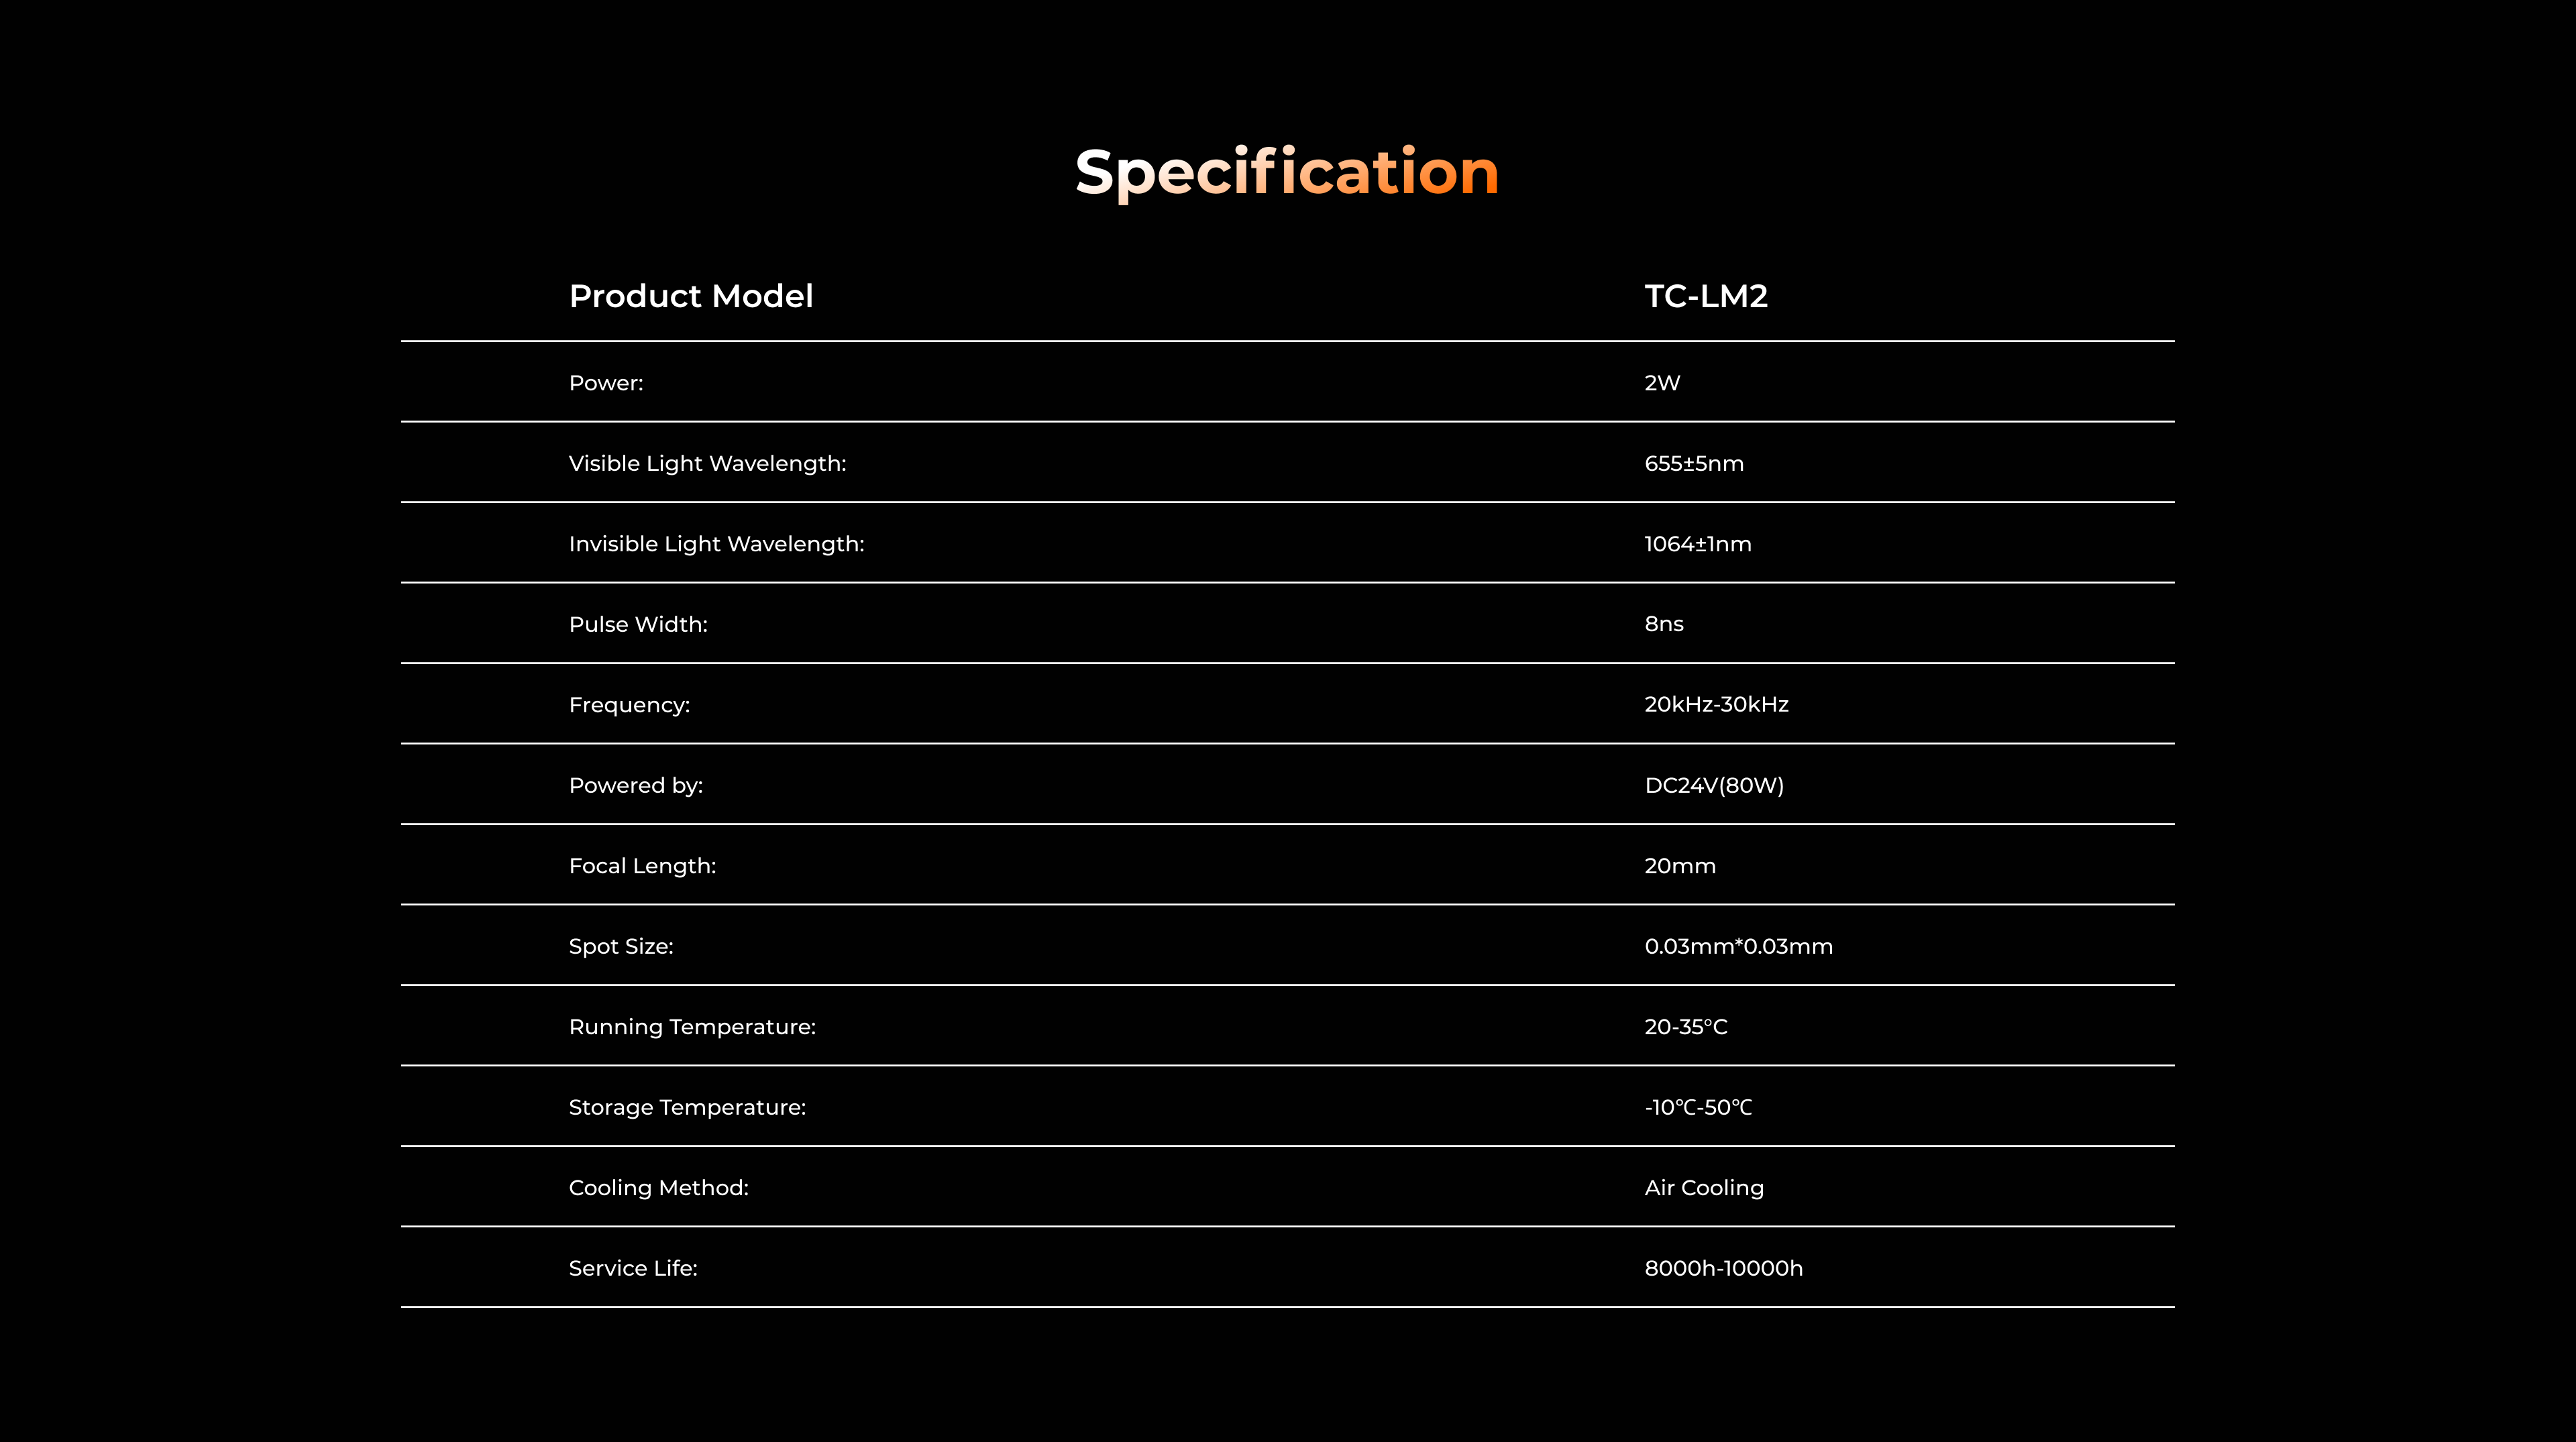Click the Visible Light Wavelength label
This screenshot has width=2576, height=1442.
(707, 464)
